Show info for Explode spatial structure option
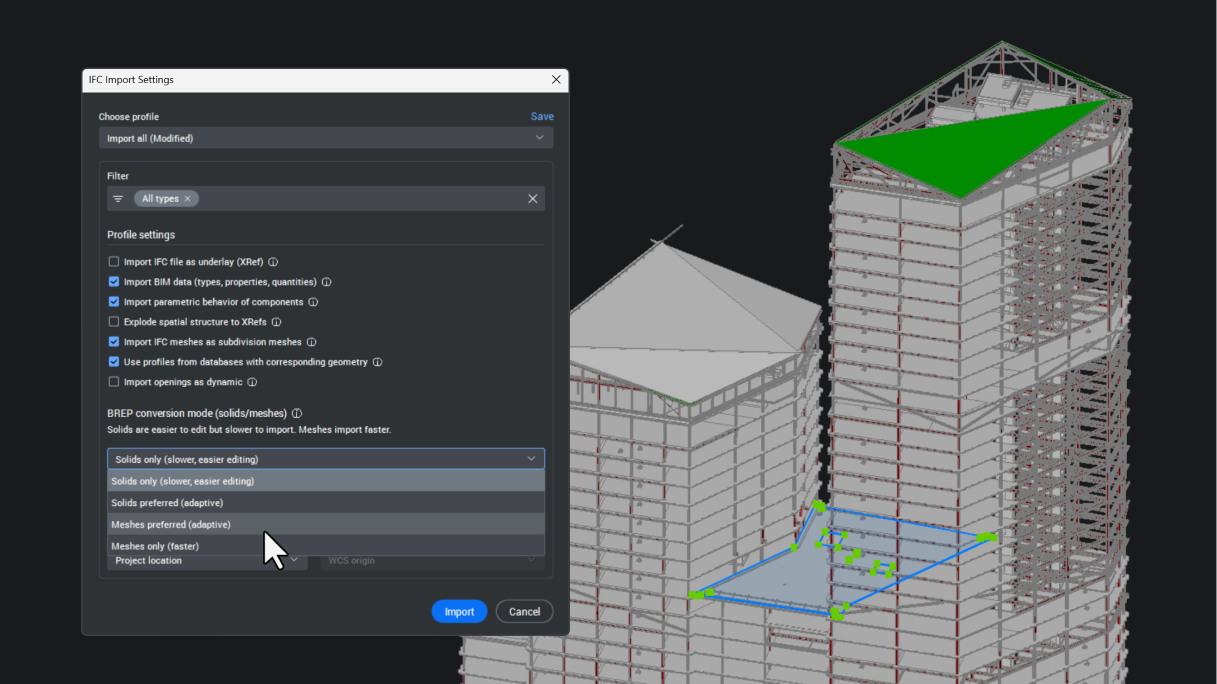This screenshot has height=684, width=1217. tap(276, 322)
